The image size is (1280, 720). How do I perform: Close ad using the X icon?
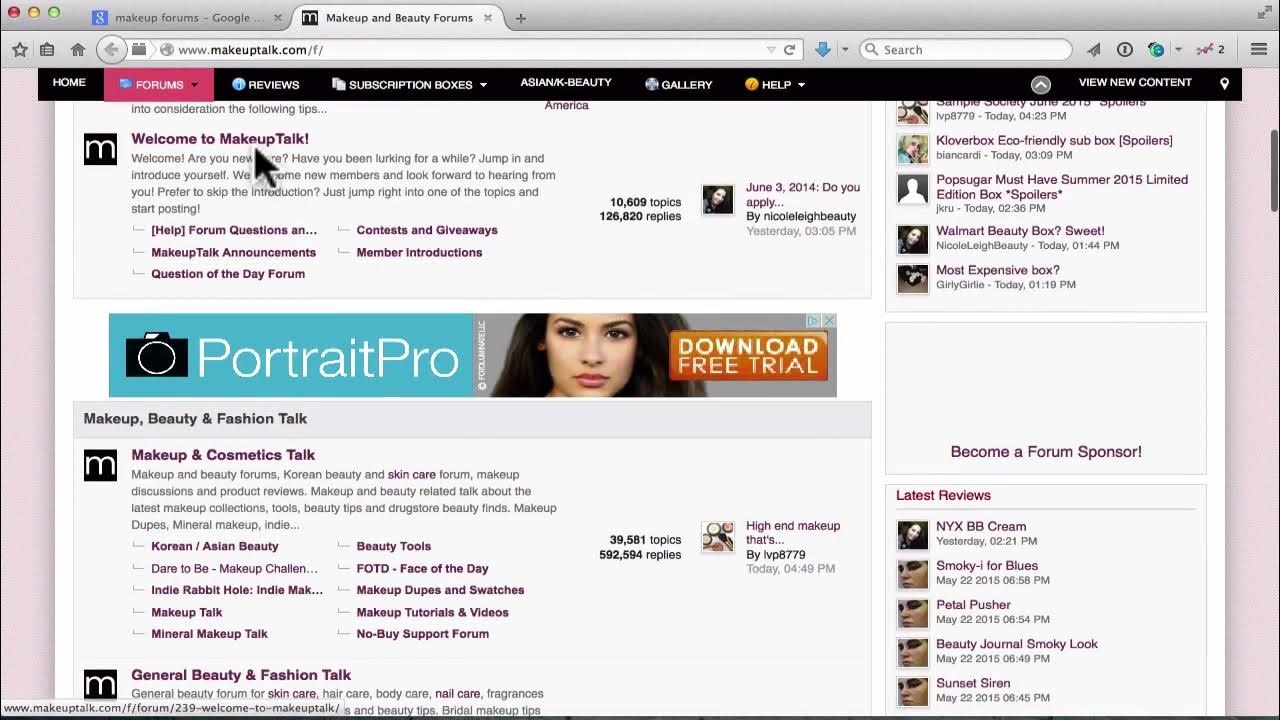coord(828,321)
